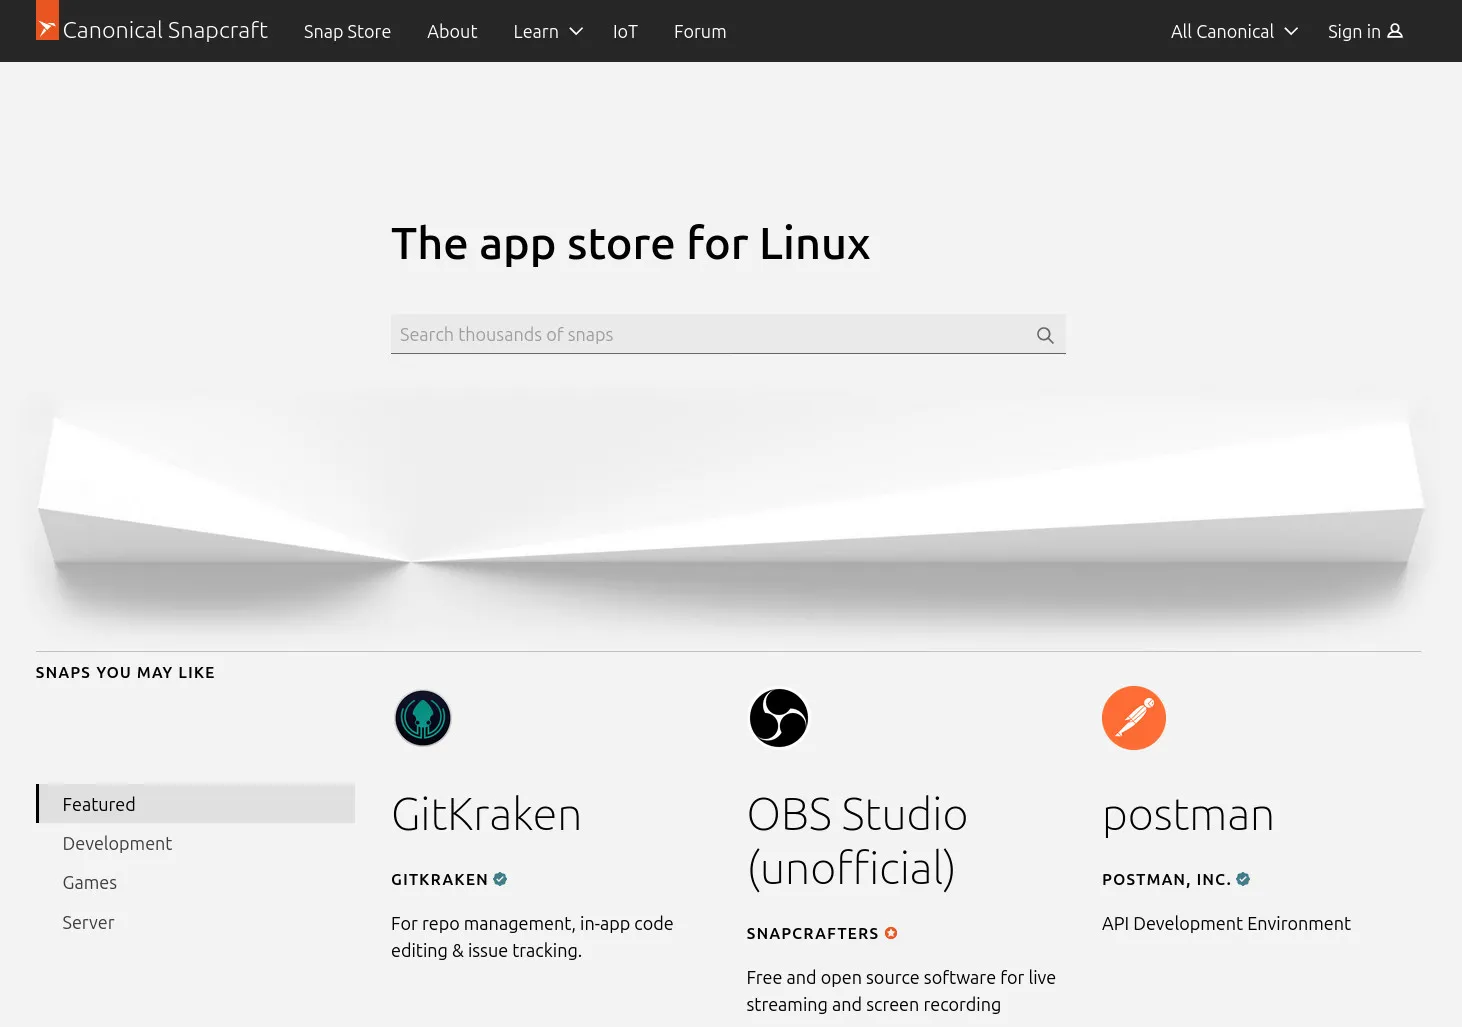Visit the Forum link
Viewport: 1462px width, 1027px height.
tap(700, 31)
